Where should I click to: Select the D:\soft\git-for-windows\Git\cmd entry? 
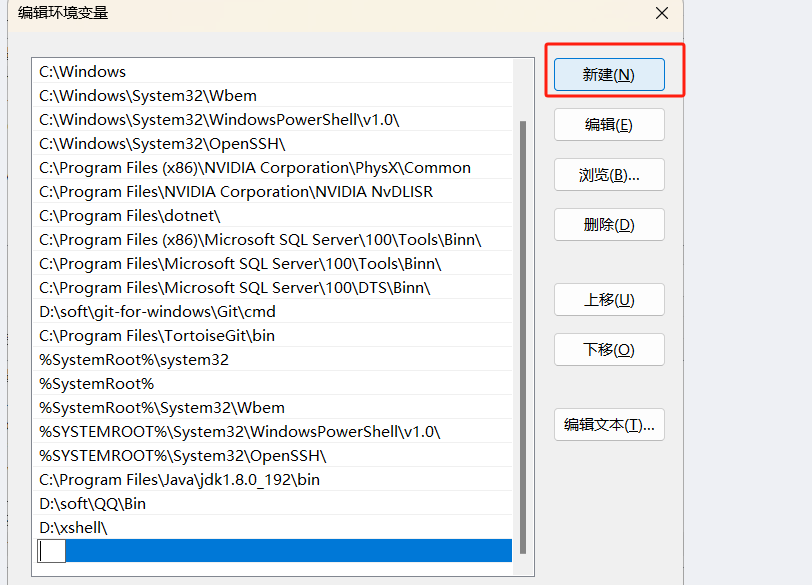(157, 312)
